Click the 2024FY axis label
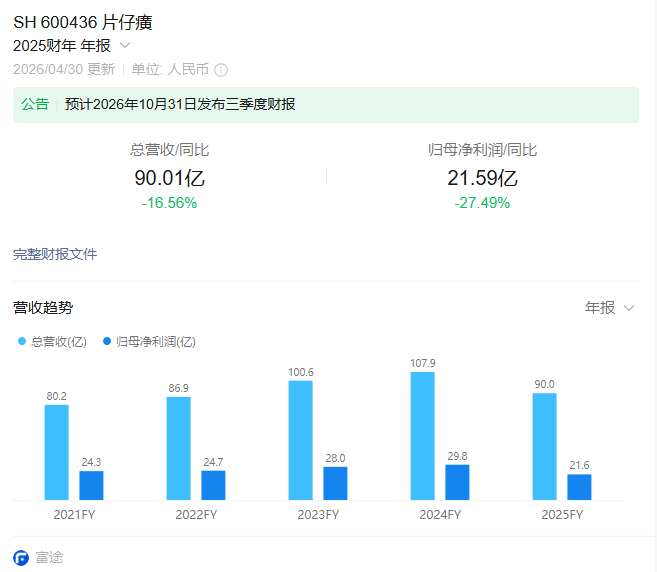Viewport: 657px width, 572px height. coord(440,514)
